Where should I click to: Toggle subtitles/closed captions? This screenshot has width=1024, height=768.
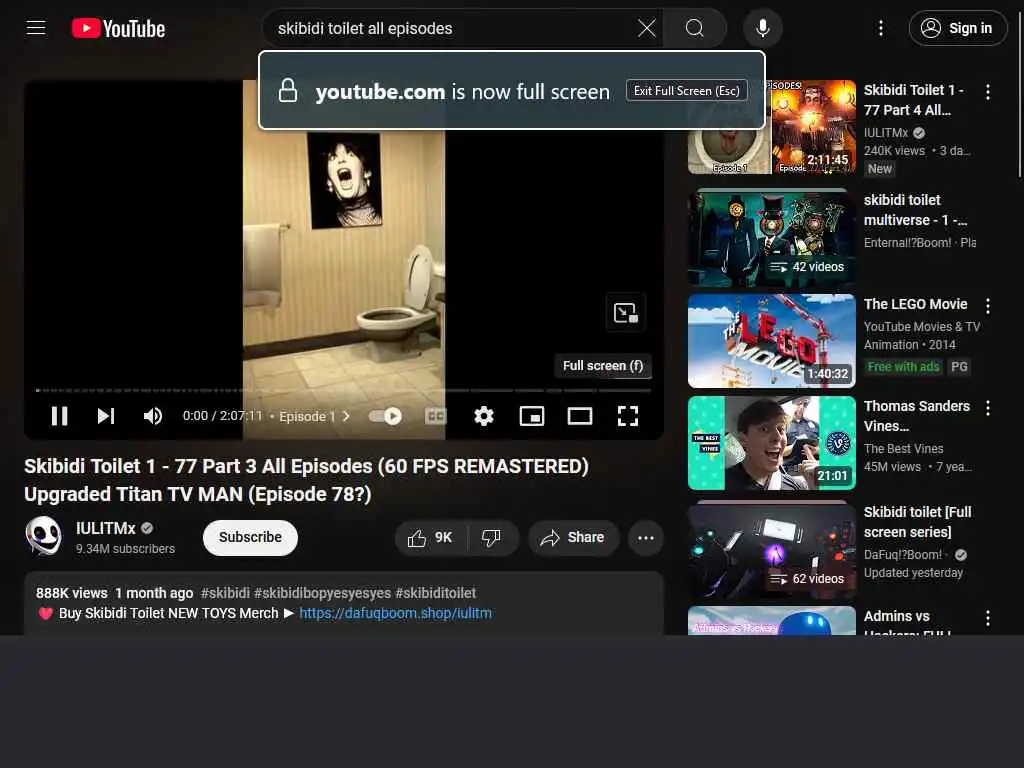436,416
